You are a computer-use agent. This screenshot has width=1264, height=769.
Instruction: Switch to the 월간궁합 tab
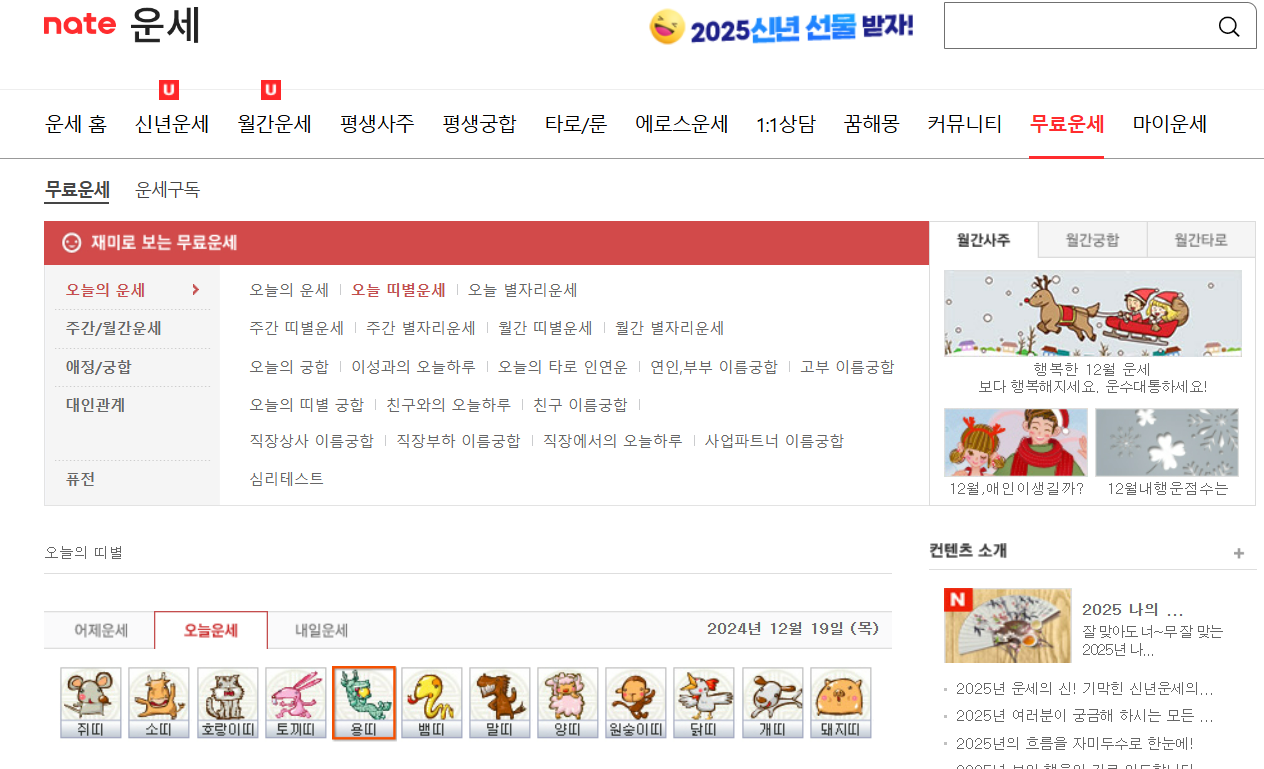tap(1091, 239)
